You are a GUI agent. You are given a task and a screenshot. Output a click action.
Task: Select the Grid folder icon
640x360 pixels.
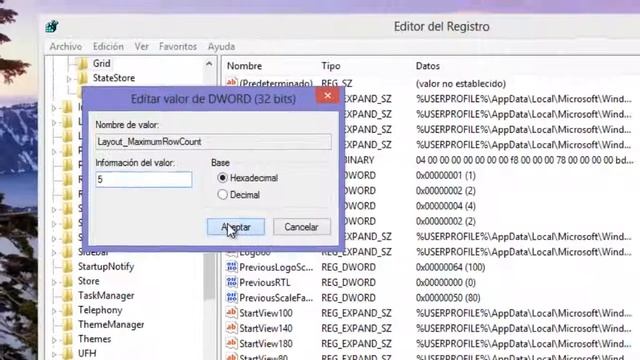pyautogui.click(x=83, y=63)
